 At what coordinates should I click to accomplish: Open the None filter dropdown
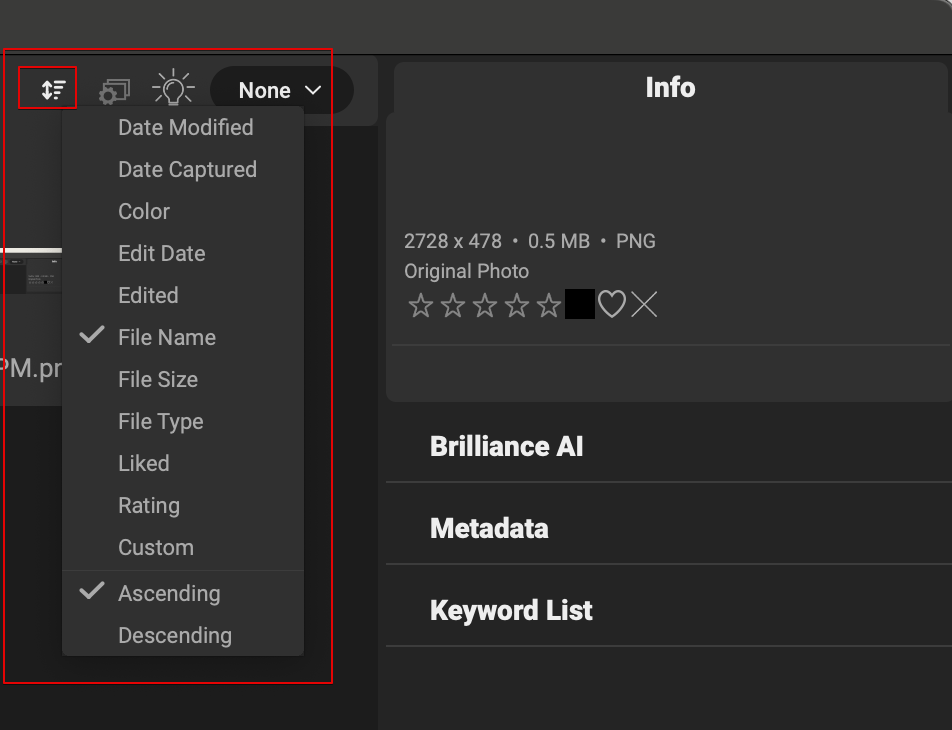[281, 91]
